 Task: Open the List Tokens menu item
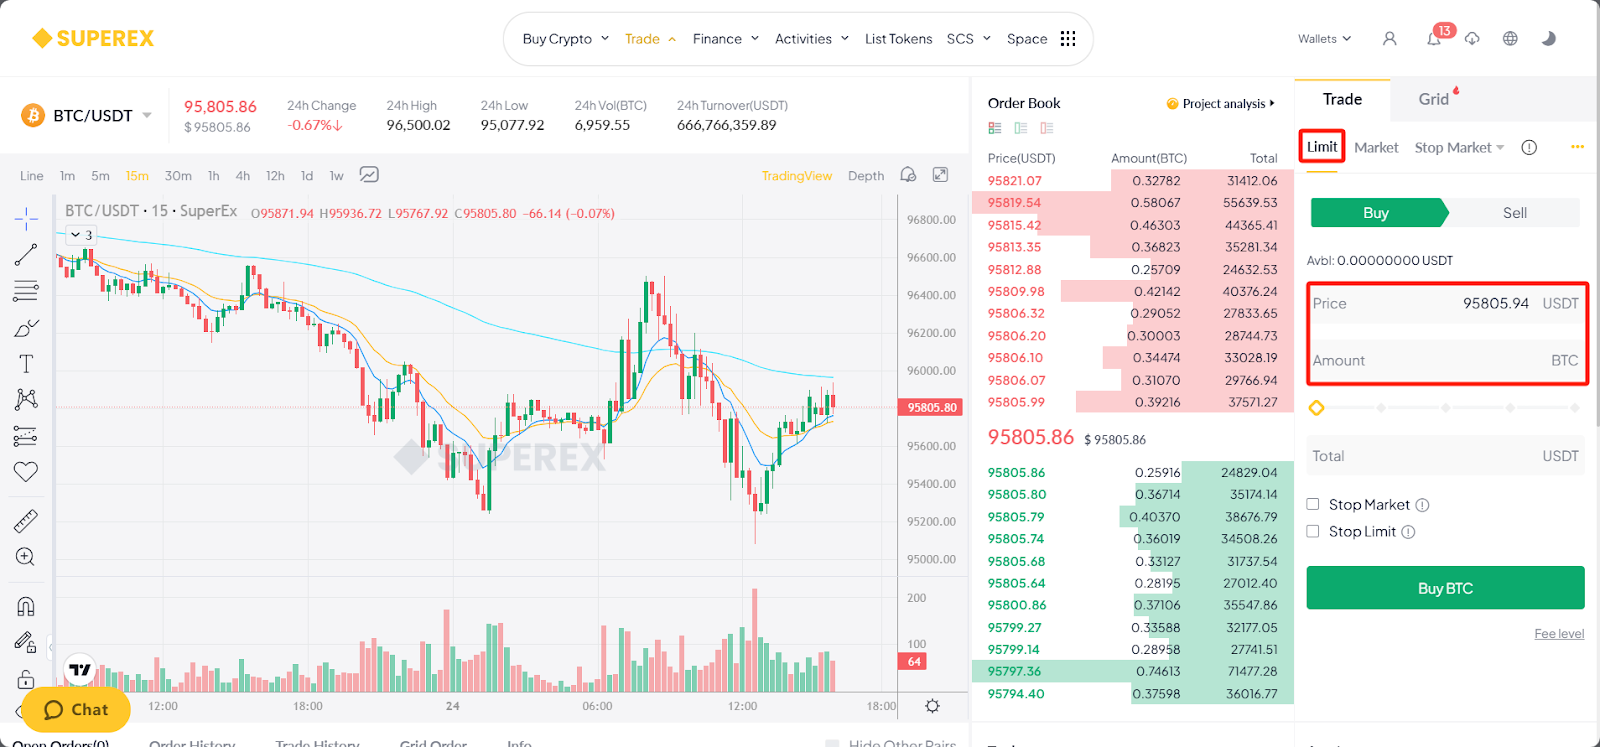(x=898, y=38)
